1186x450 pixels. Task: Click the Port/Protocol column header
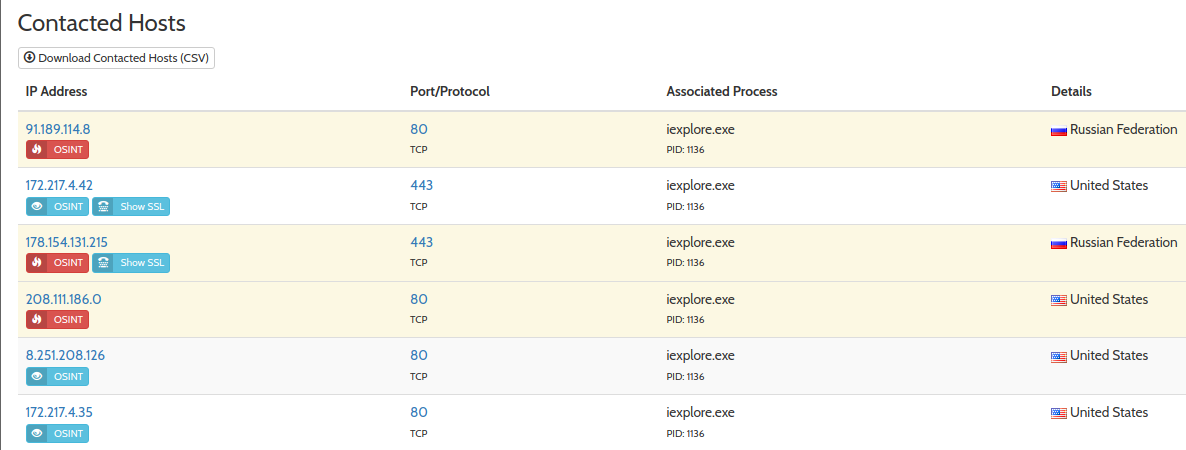click(449, 91)
